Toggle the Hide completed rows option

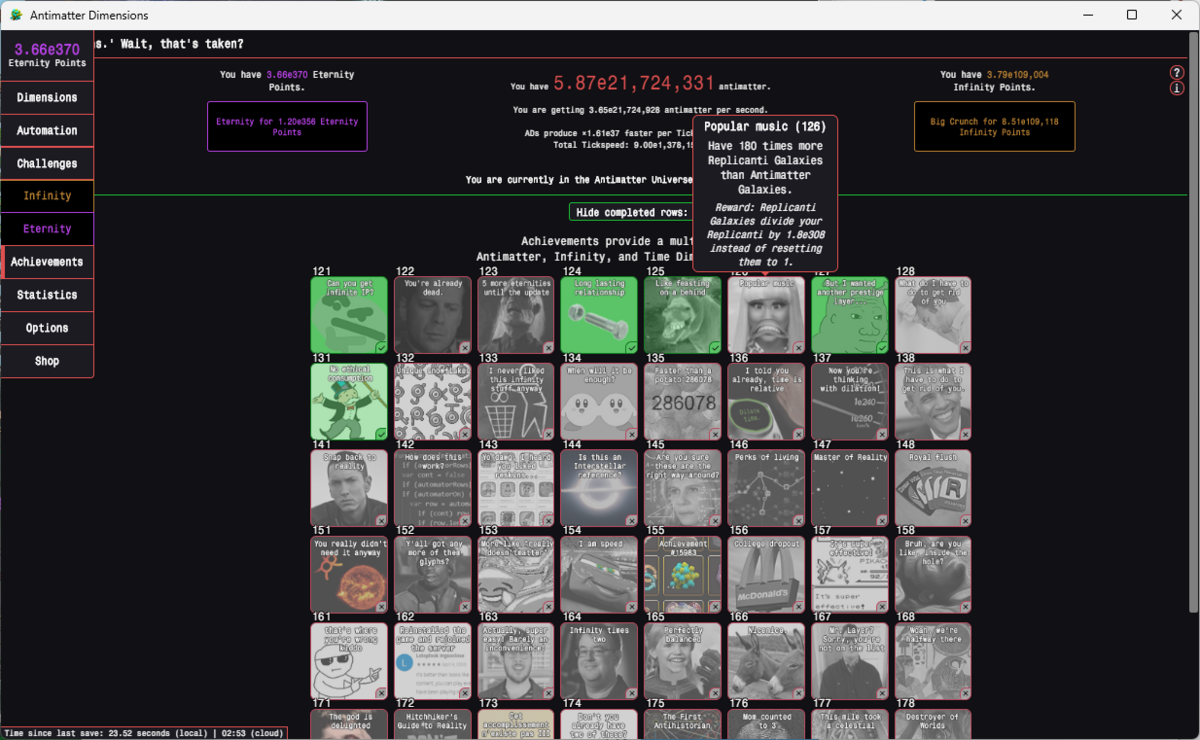point(631,212)
